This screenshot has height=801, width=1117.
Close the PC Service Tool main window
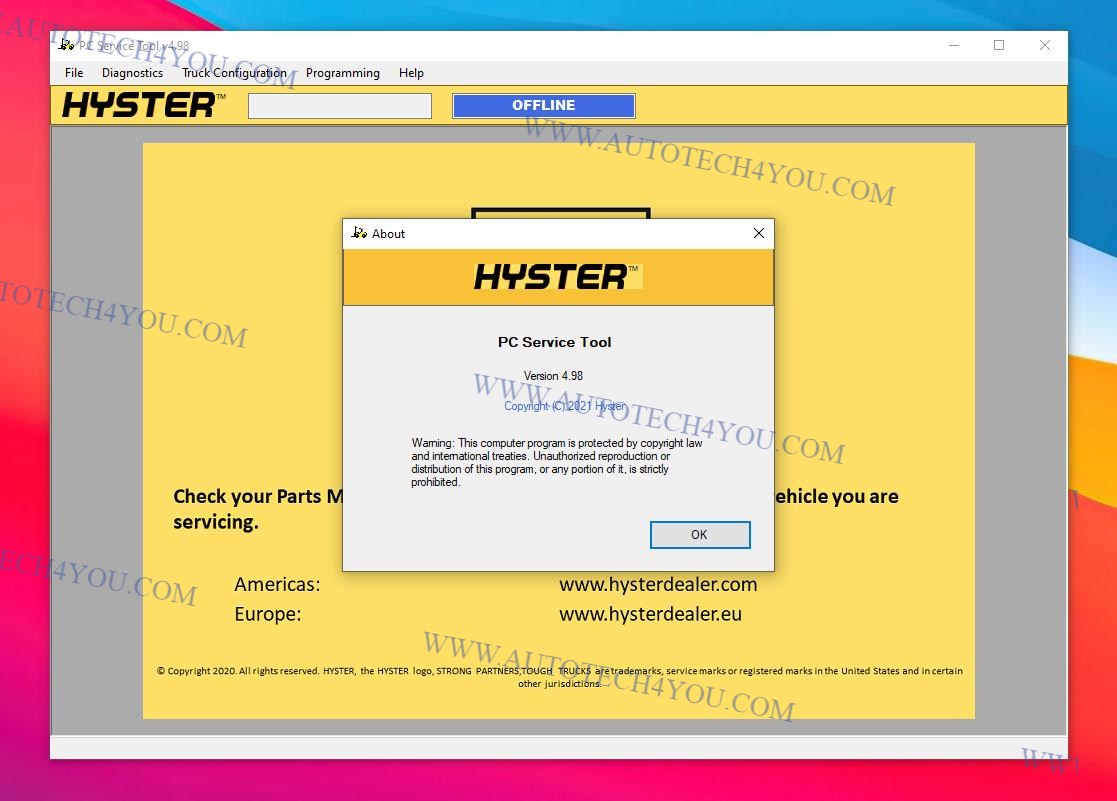[x=1044, y=45]
